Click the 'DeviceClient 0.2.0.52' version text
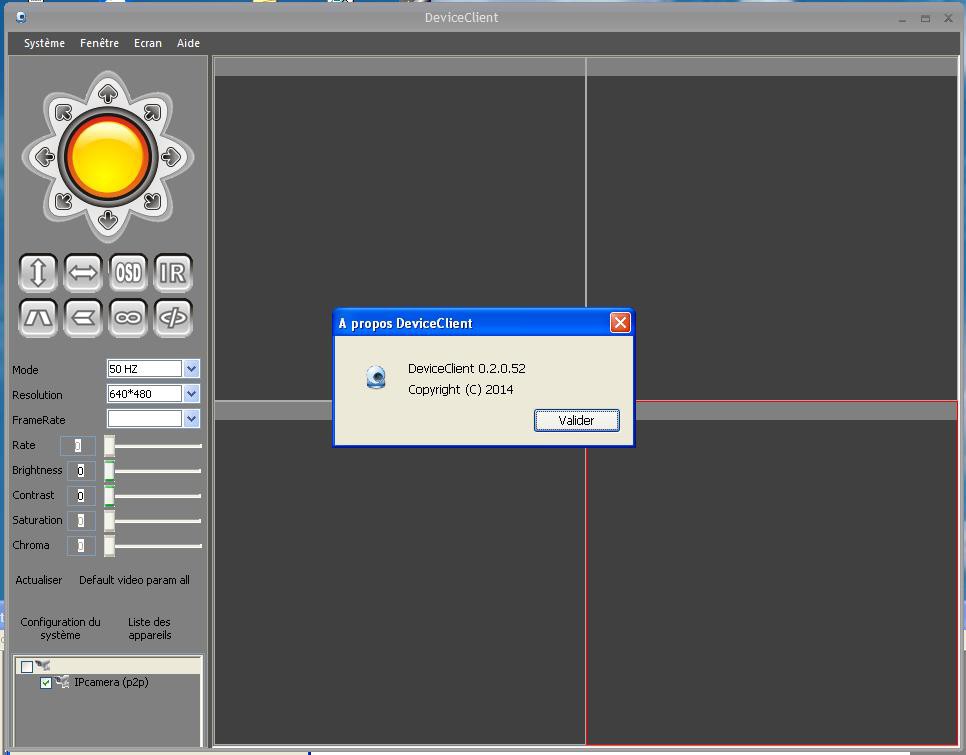The width and height of the screenshot is (966, 755). coord(466,368)
